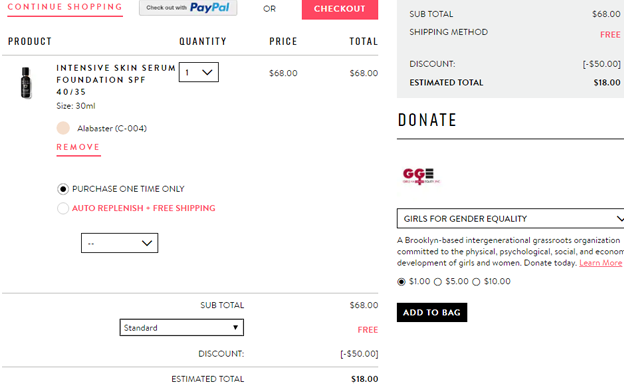Click the red CHECKOUT button
This screenshot has width=624, height=387.
[340, 9]
